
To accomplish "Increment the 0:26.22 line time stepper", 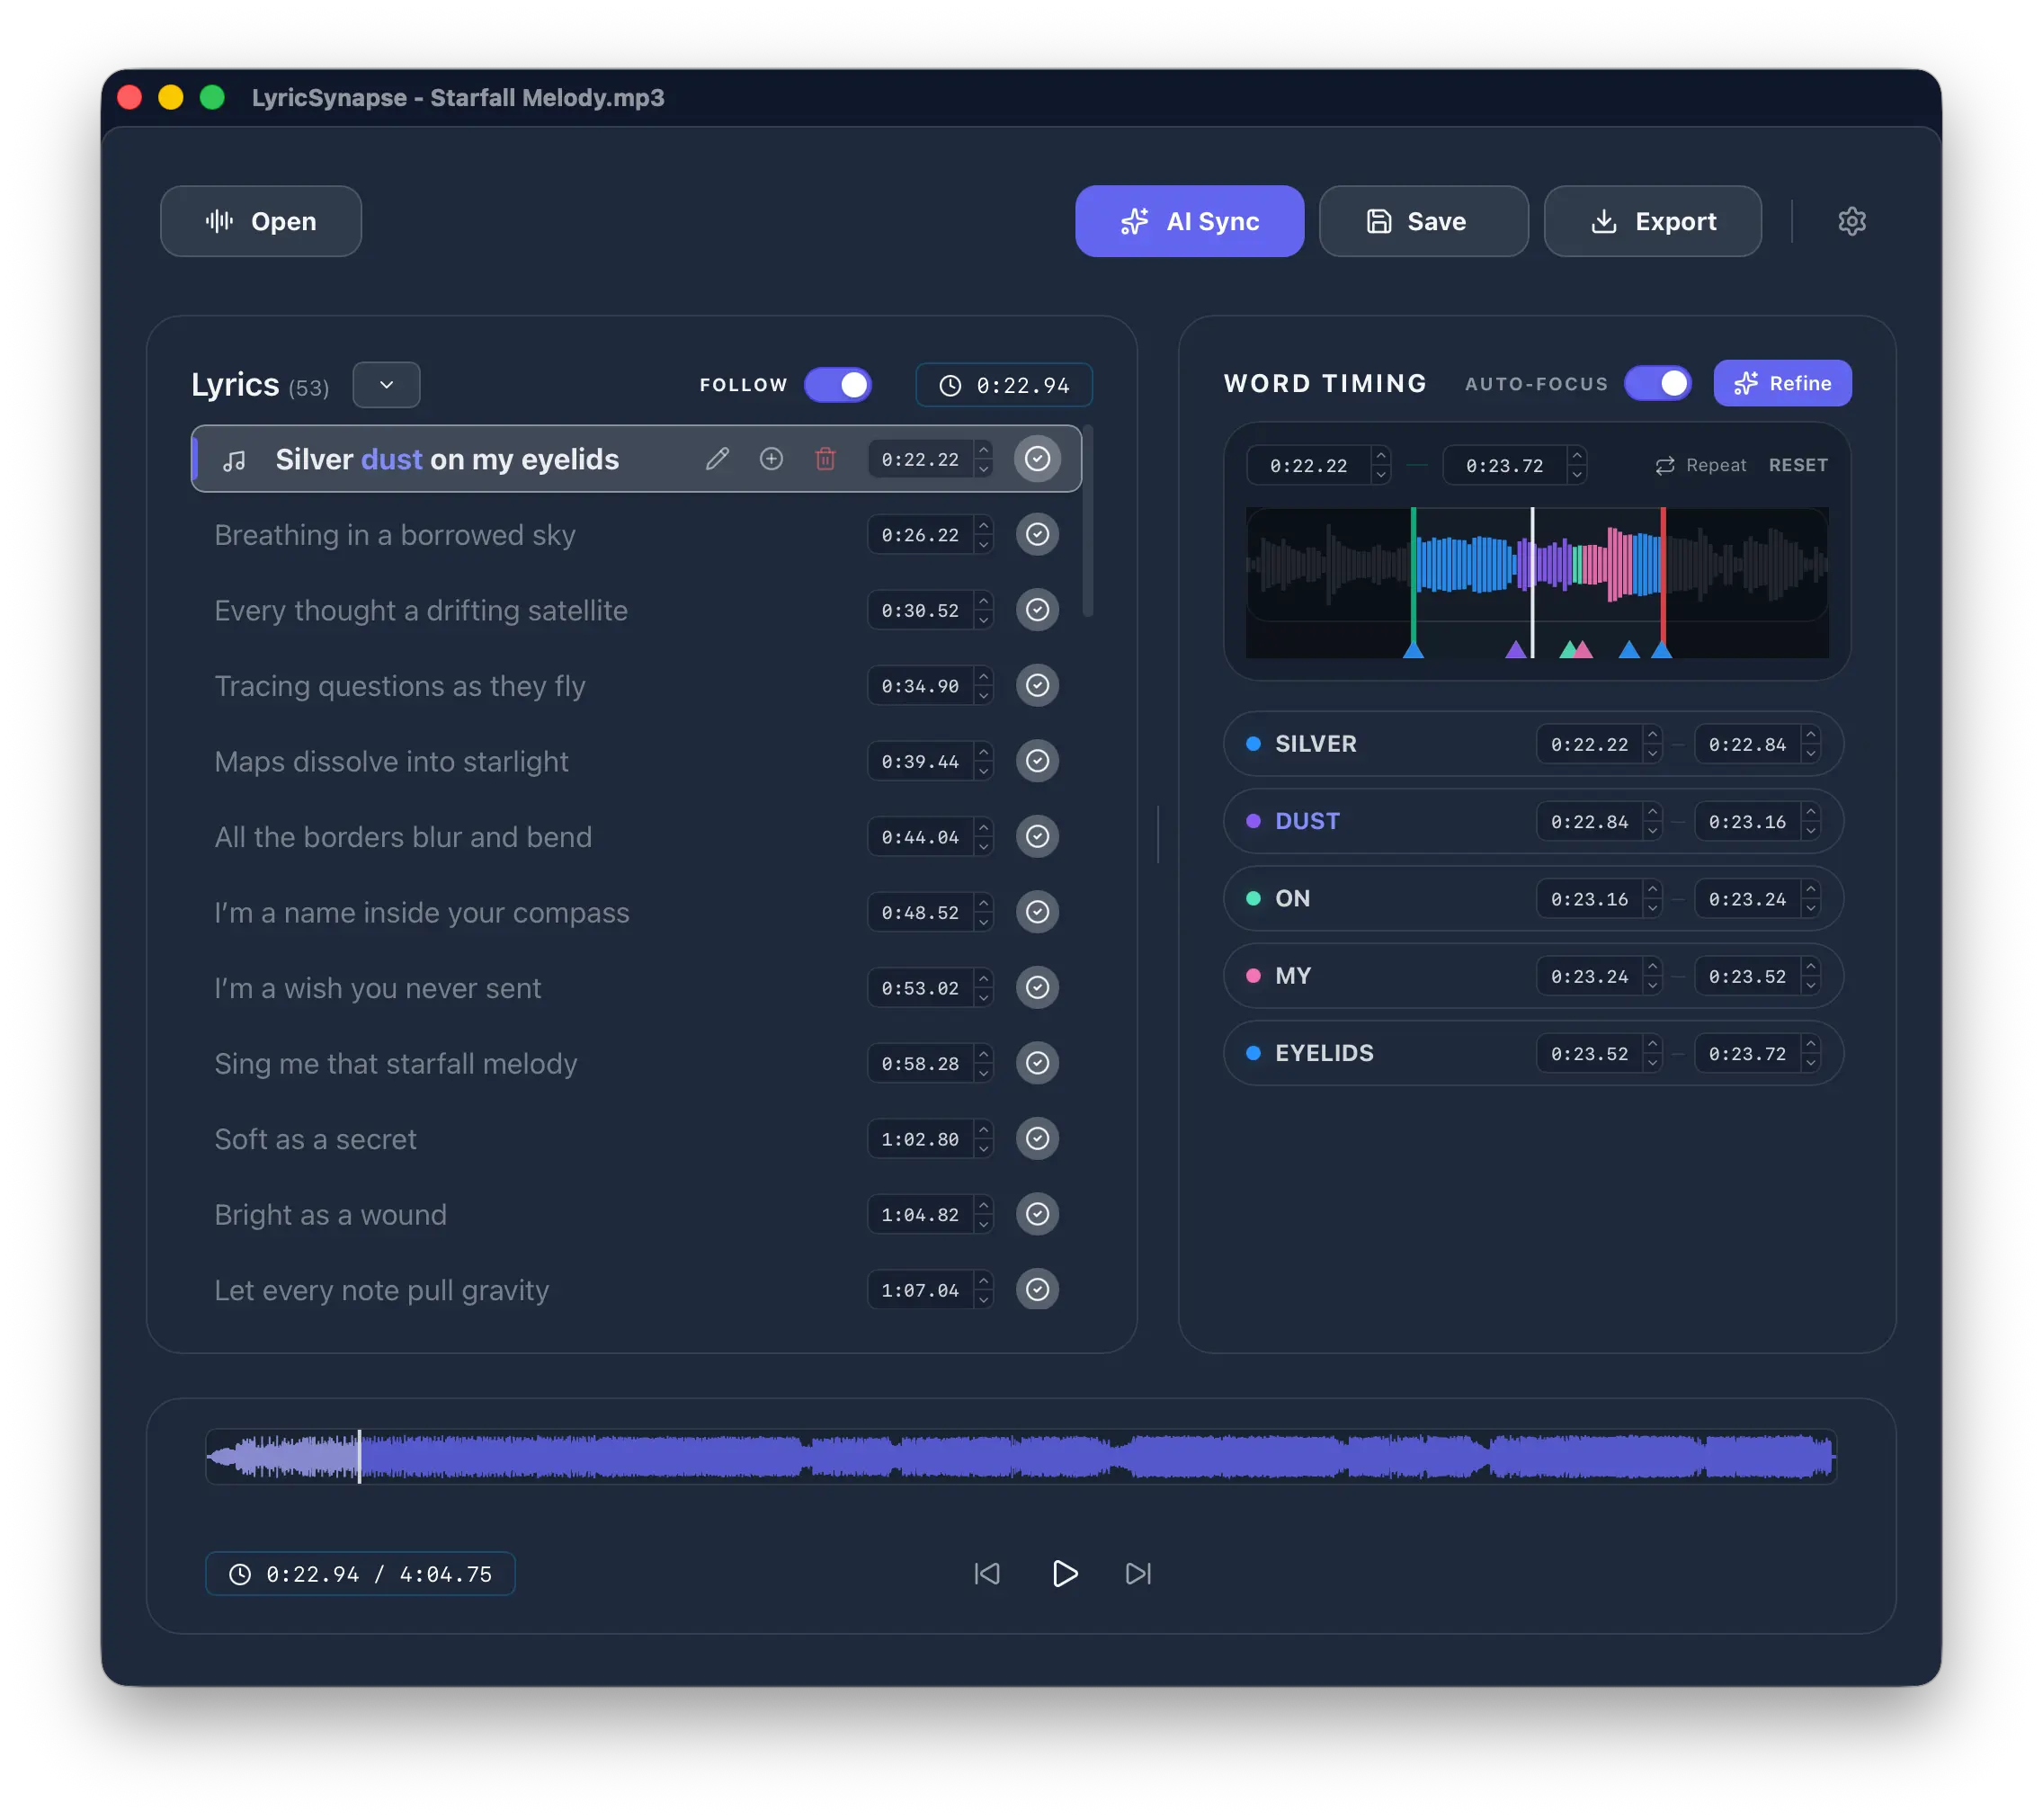I will [984, 525].
